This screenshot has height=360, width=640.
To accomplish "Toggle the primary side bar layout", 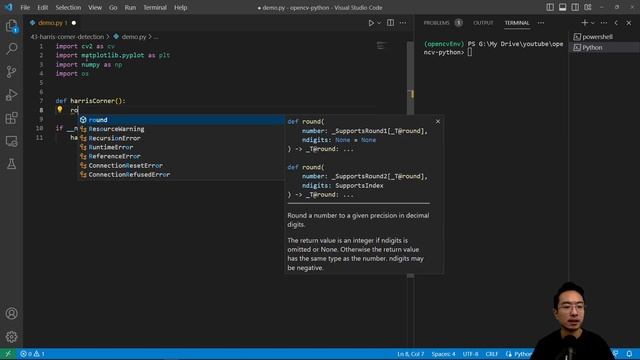I will [x=550, y=7].
